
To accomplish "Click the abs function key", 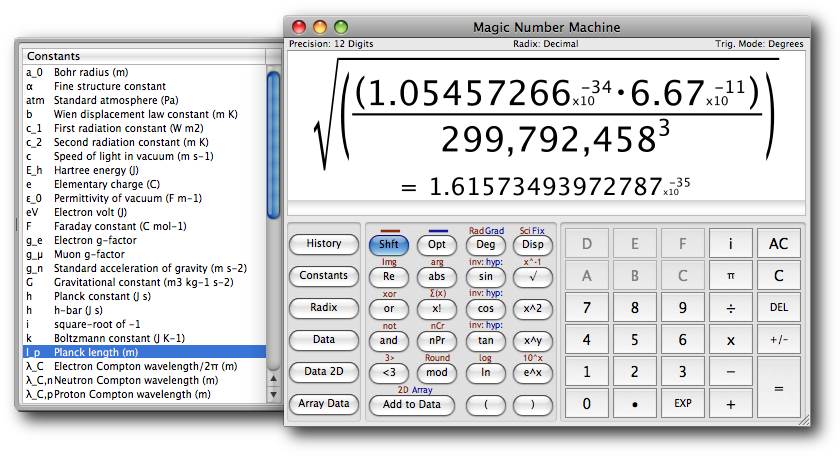I will coord(437,276).
